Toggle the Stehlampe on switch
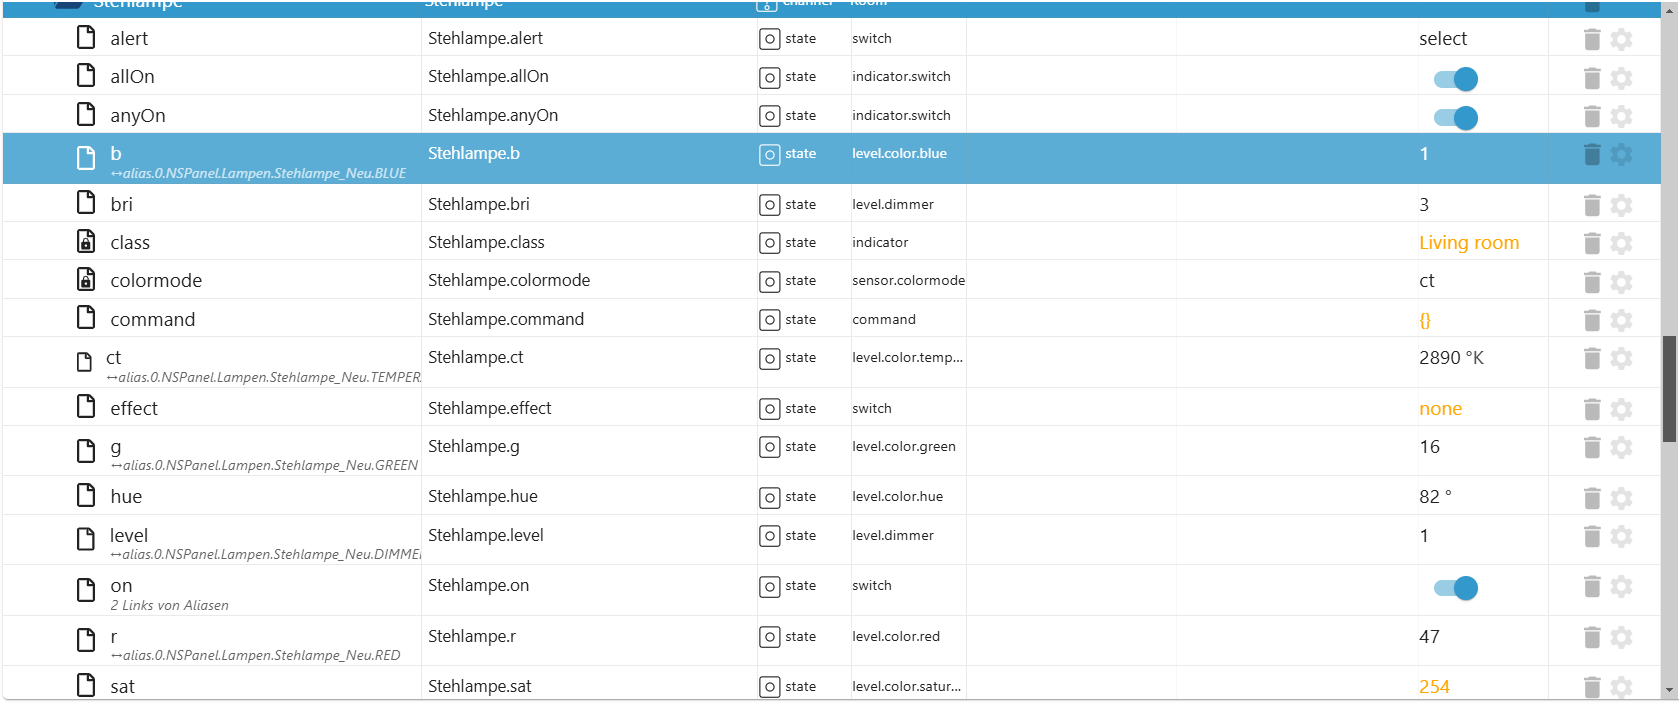The width and height of the screenshot is (1679, 704). tap(1455, 588)
